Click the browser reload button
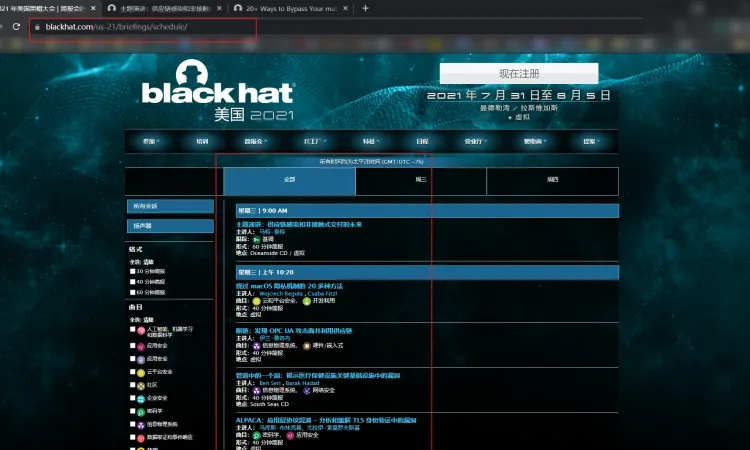750x450 pixels. coord(16,27)
